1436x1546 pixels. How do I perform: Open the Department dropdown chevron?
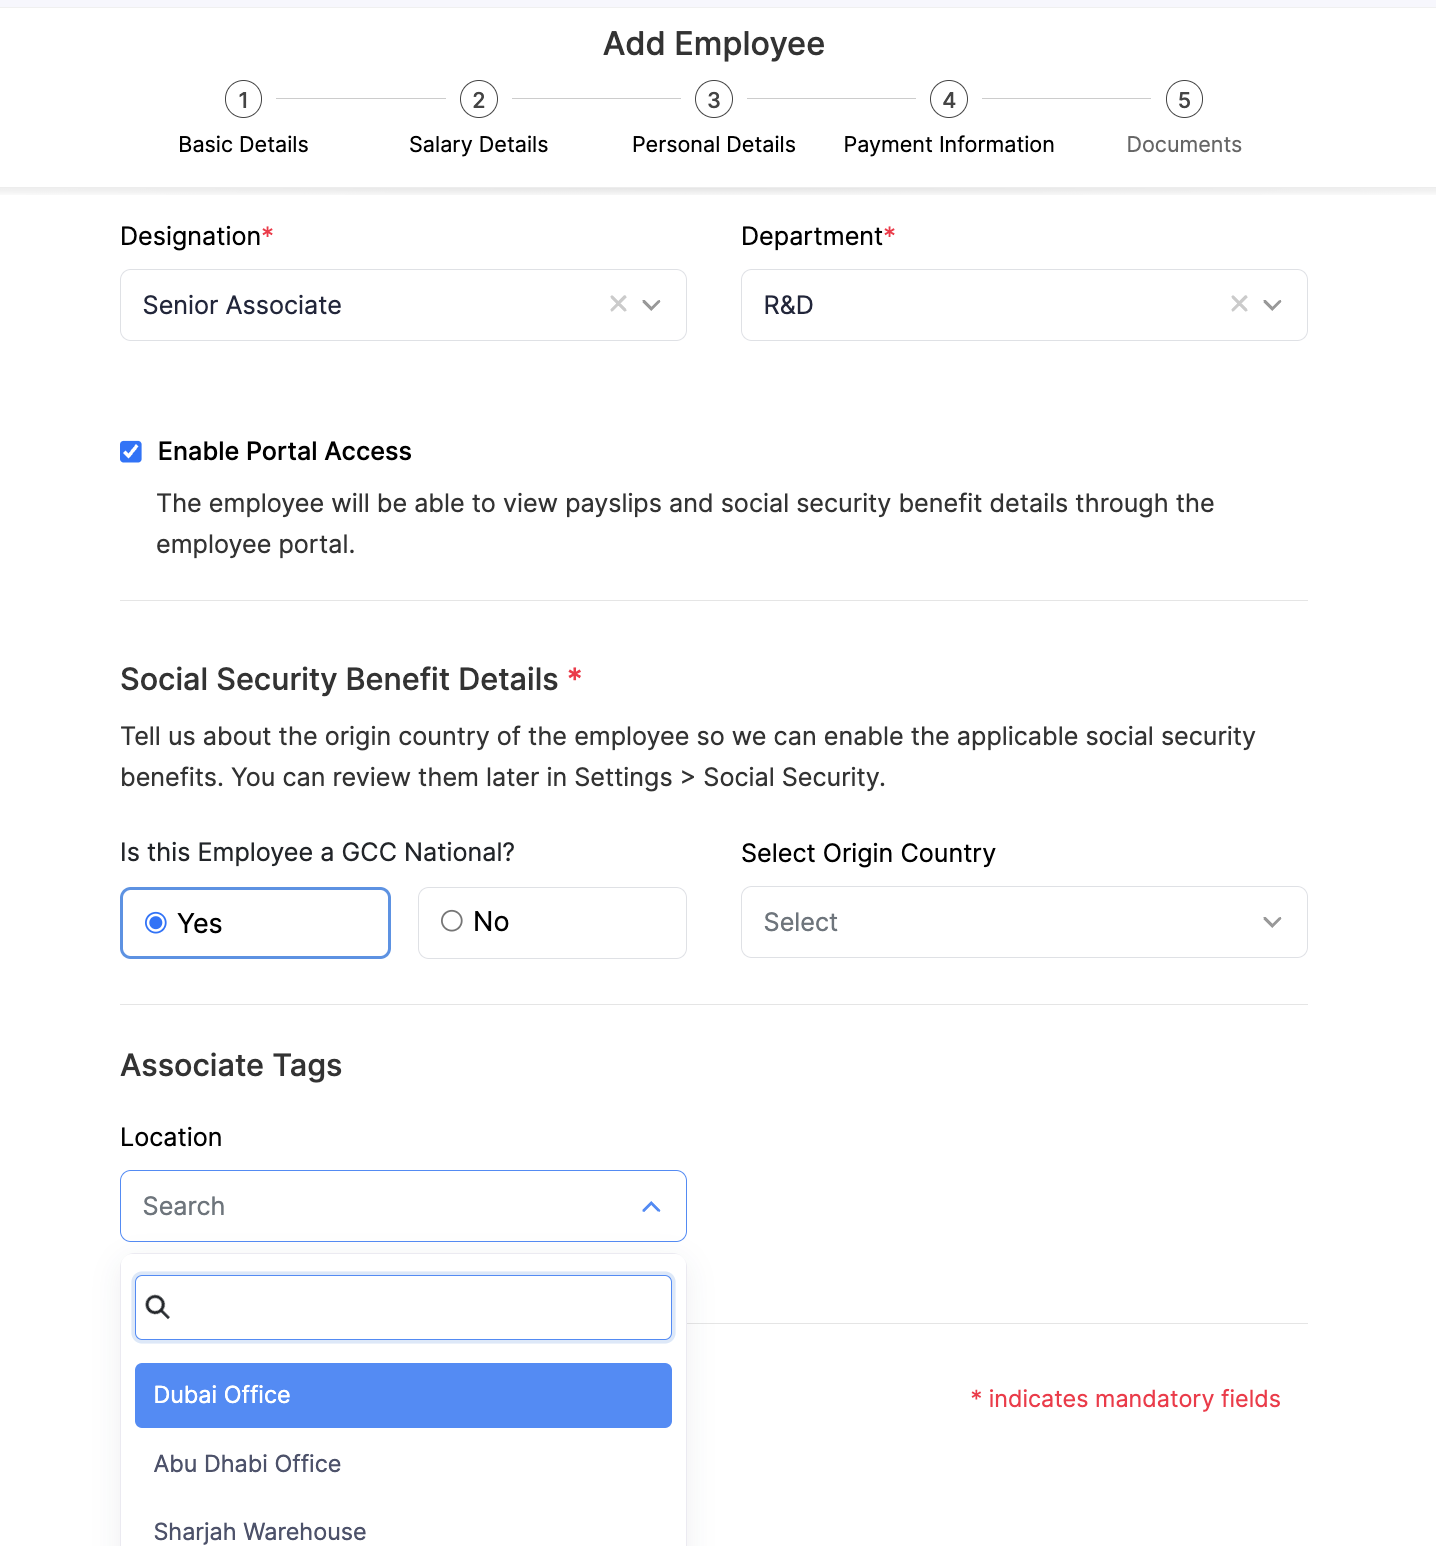[1272, 305]
